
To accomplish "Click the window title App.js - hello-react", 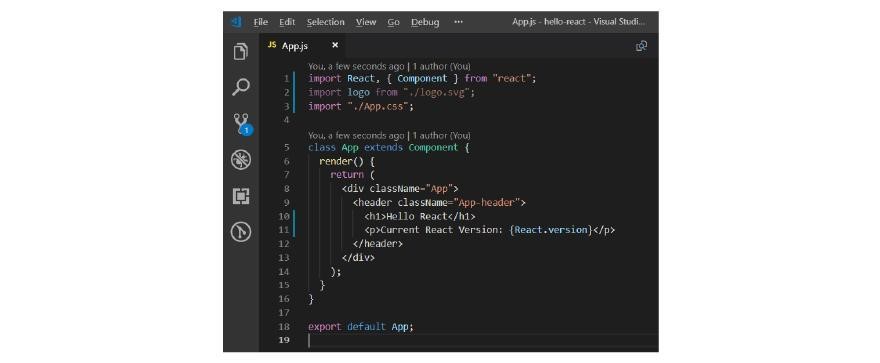I will coord(579,22).
